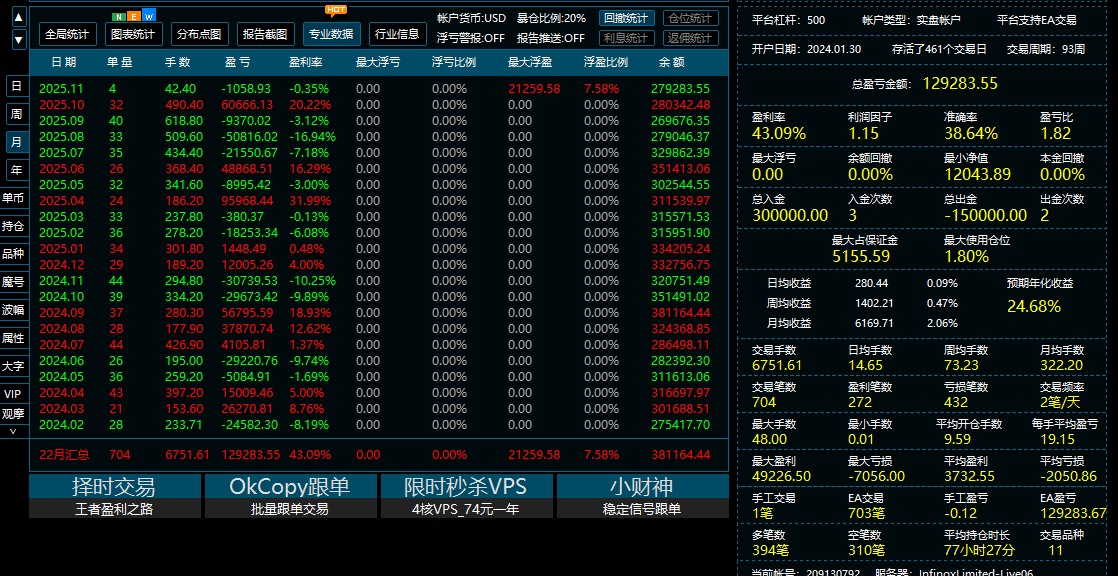Click the up arrow button
This screenshot has width=1118, height=576.
(19, 18)
